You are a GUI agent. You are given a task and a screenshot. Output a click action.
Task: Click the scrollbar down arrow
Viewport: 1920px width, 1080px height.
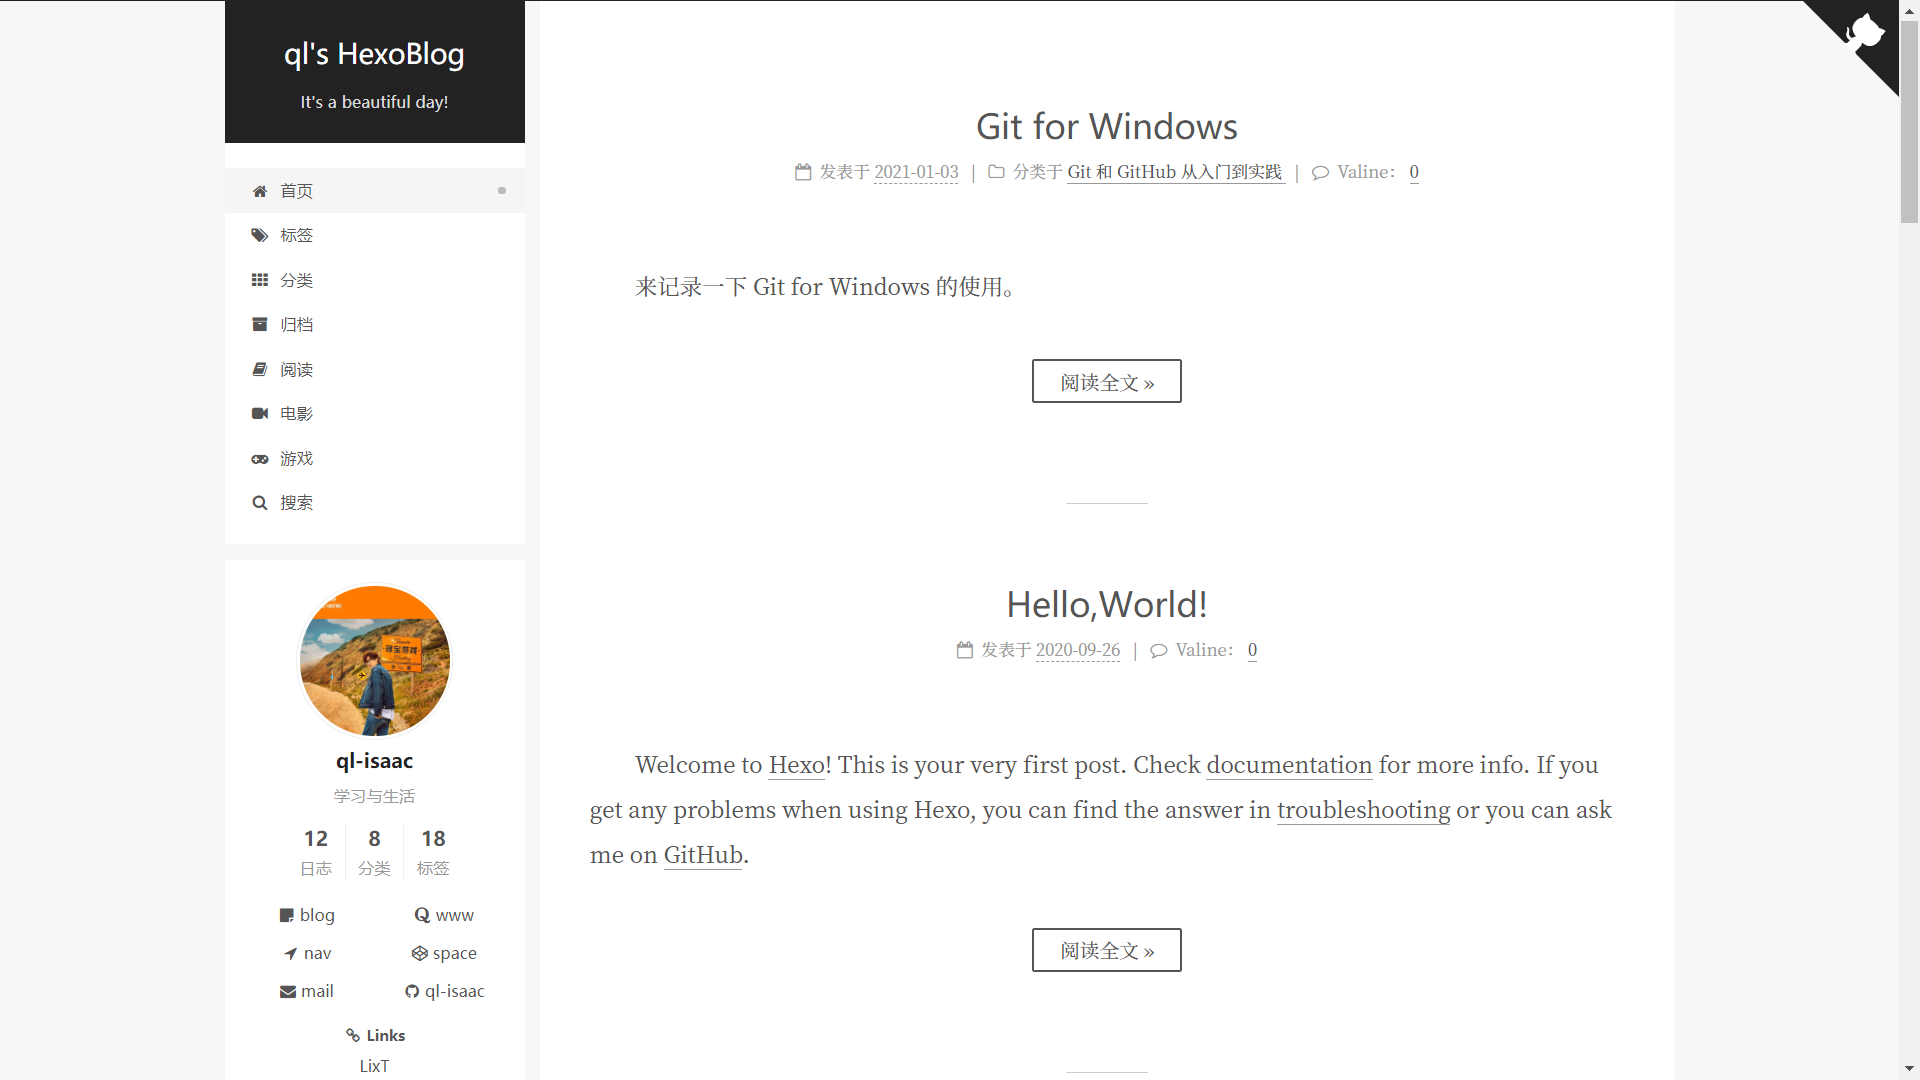[1909, 1070]
